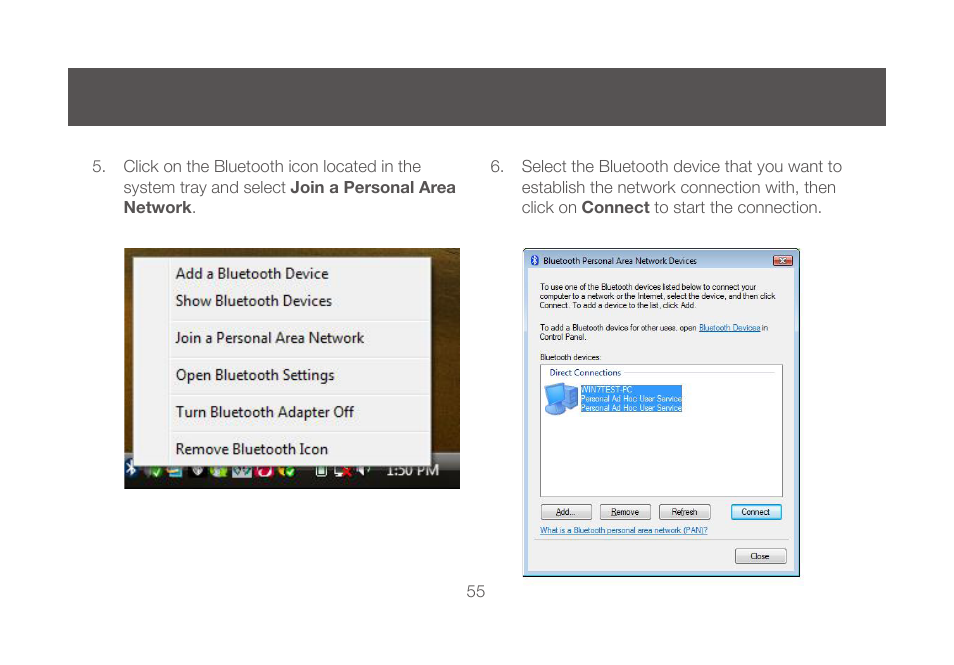The height and width of the screenshot is (665, 954).
Task: Click the volume speaker tray icon
Action: click(363, 470)
